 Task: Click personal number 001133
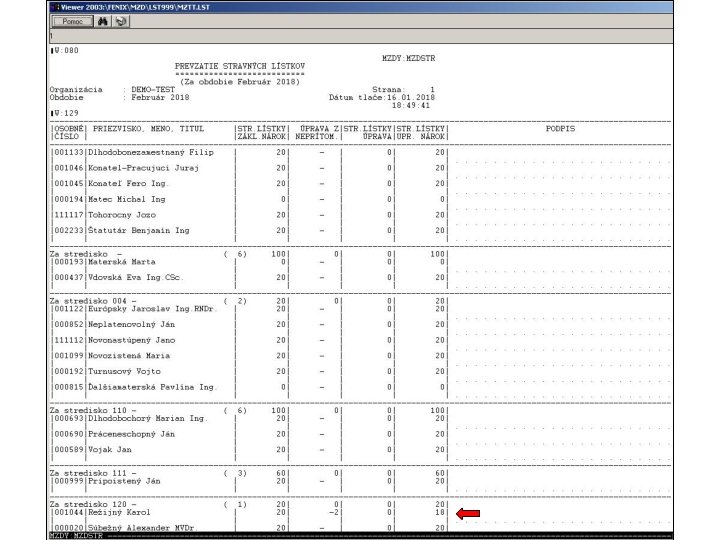69,152
